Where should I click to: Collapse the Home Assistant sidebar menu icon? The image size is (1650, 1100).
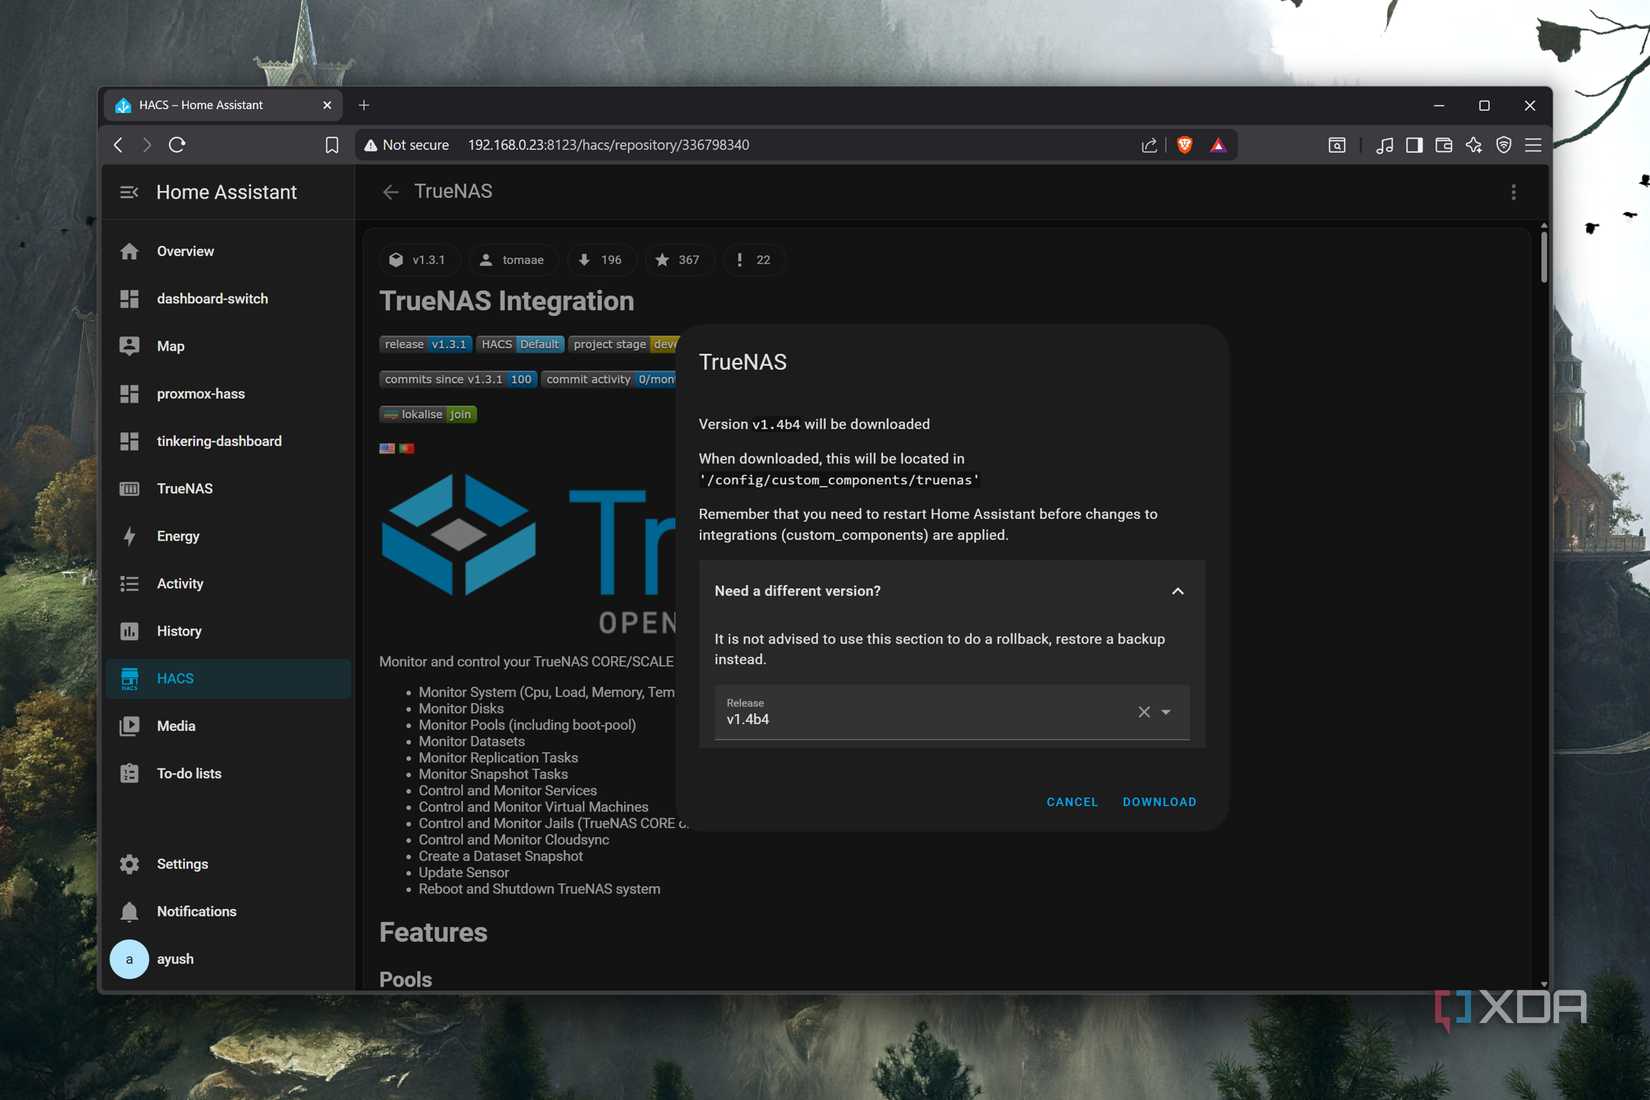click(129, 192)
